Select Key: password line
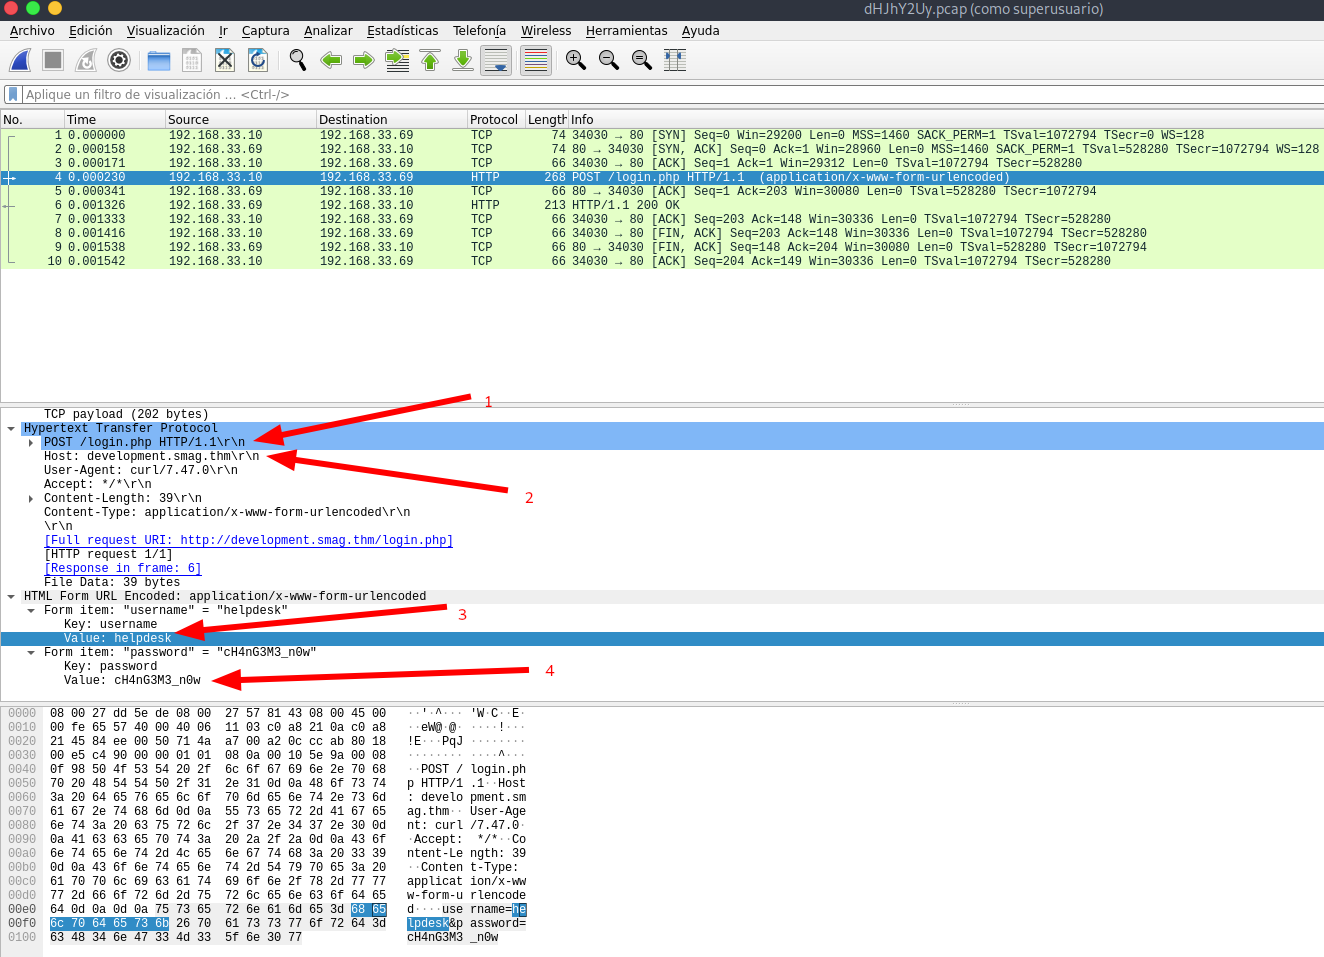This screenshot has height=957, width=1324. [110, 666]
